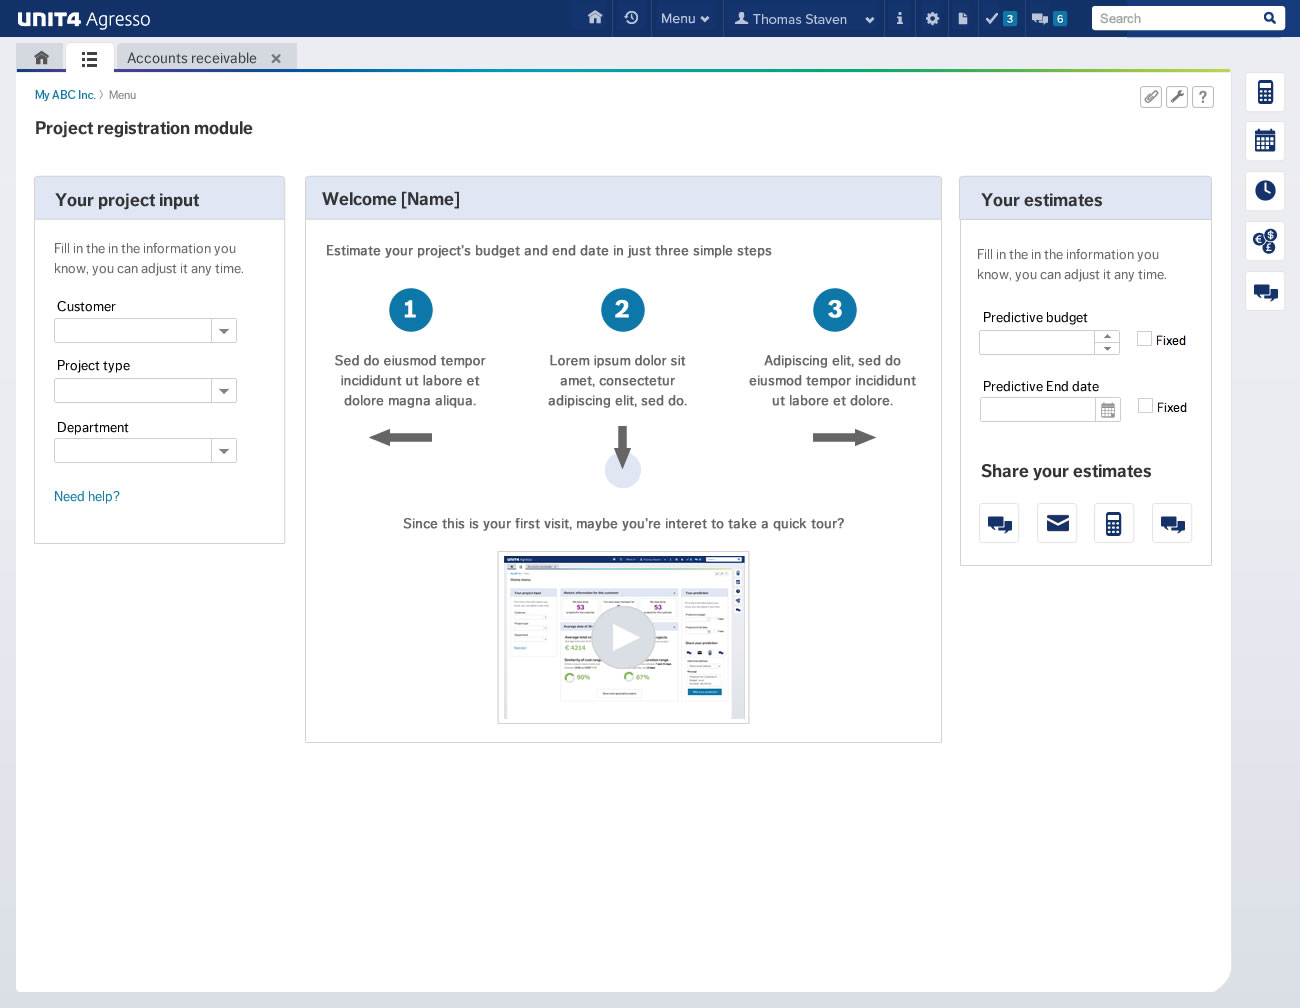This screenshot has width=1300, height=1008.
Task: Check Fixed box for Predictive budget
Action: point(1145,339)
